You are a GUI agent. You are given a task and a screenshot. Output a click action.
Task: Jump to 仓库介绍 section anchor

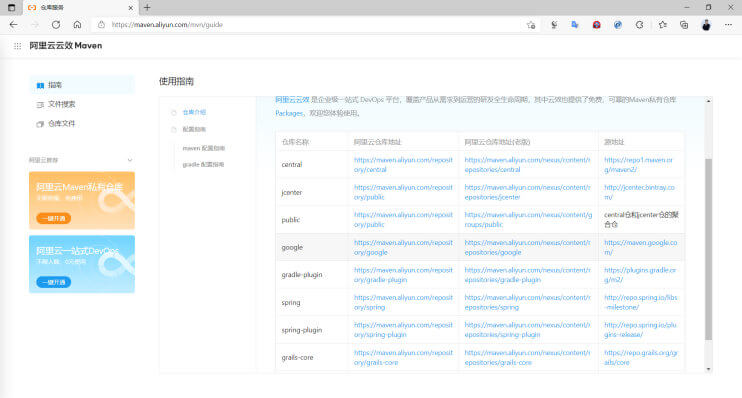[x=194, y=112]
